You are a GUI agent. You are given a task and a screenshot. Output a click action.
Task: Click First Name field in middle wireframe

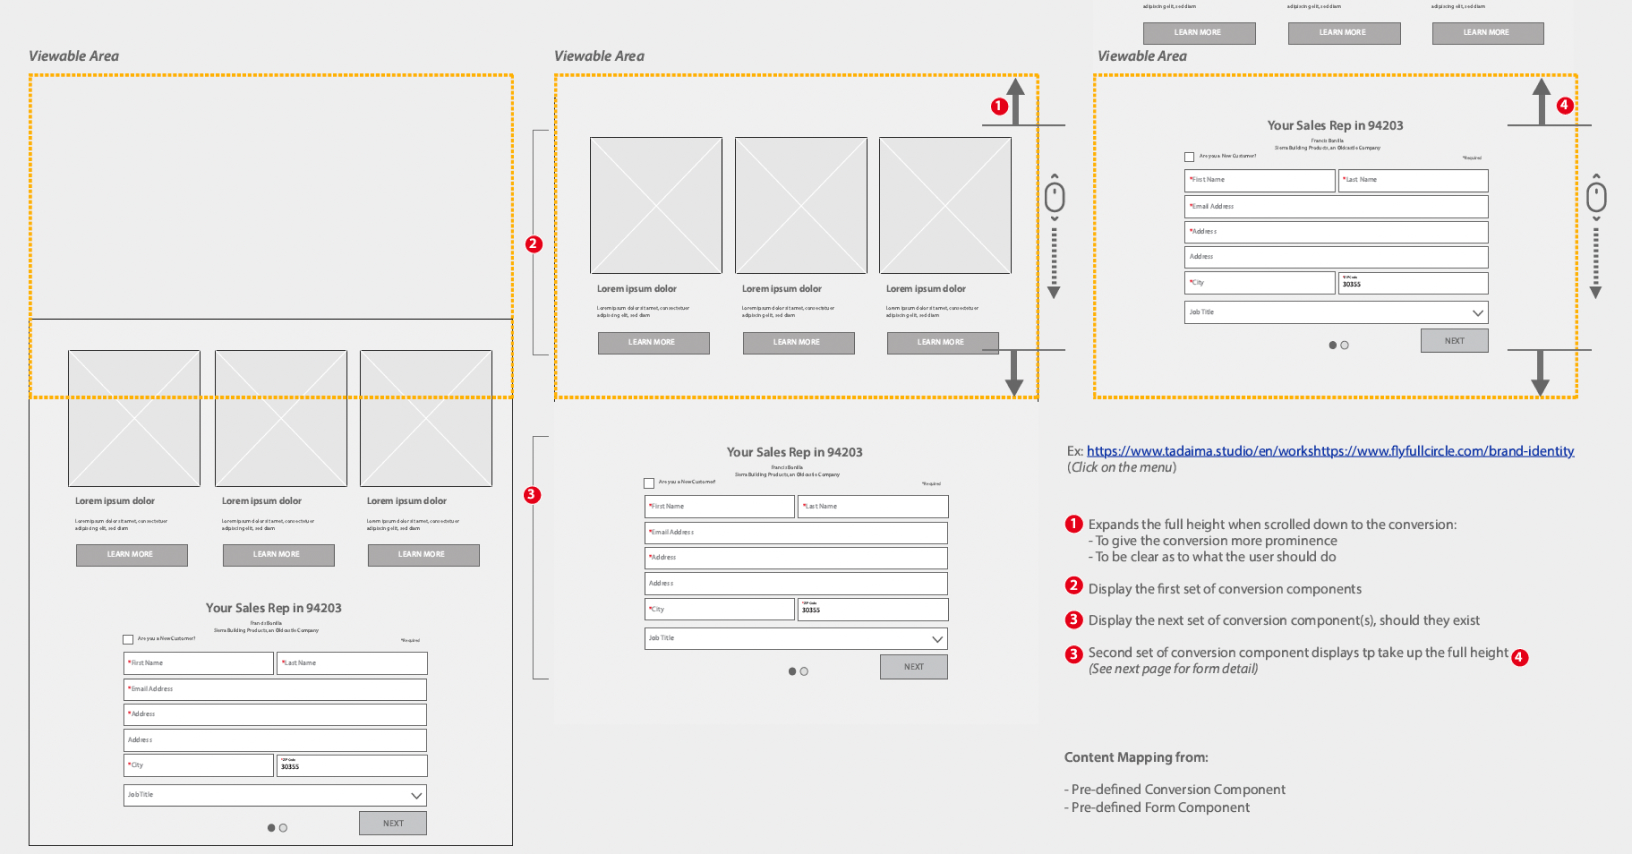tap(719, 506)
